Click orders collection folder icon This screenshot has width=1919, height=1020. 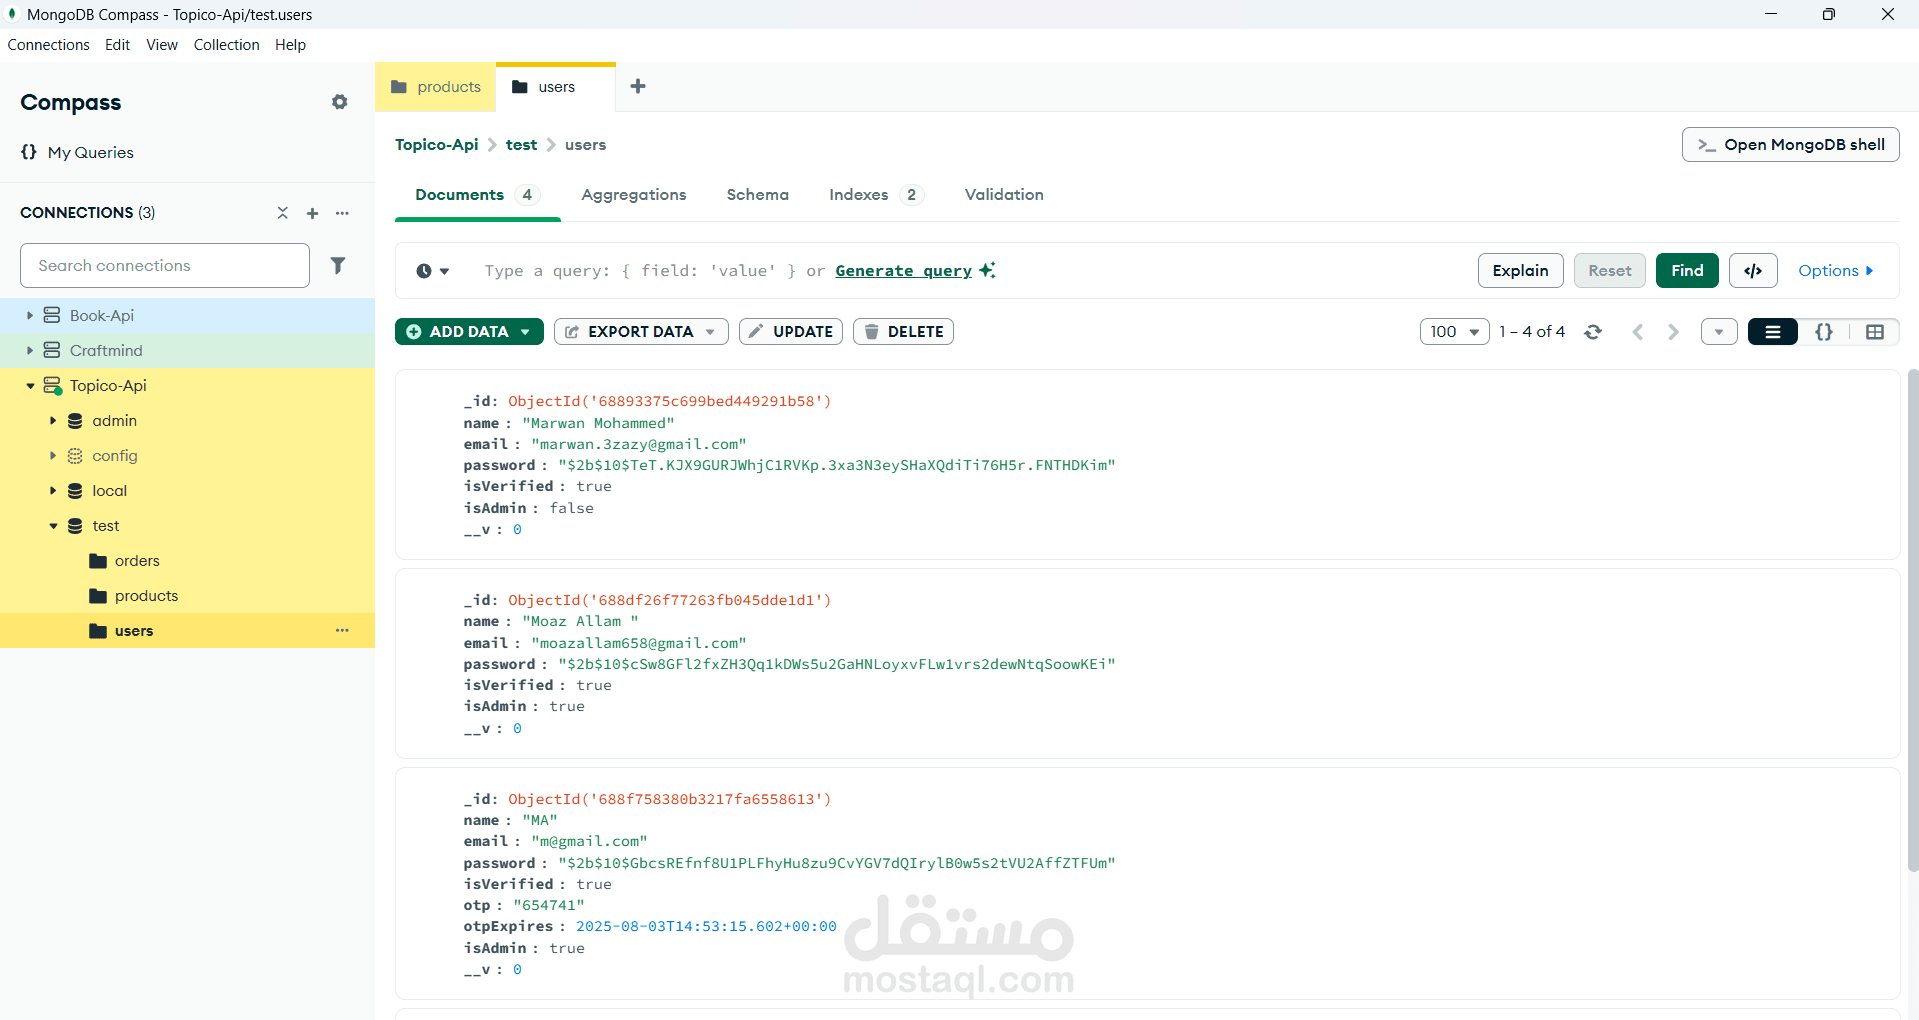(98, 561)
